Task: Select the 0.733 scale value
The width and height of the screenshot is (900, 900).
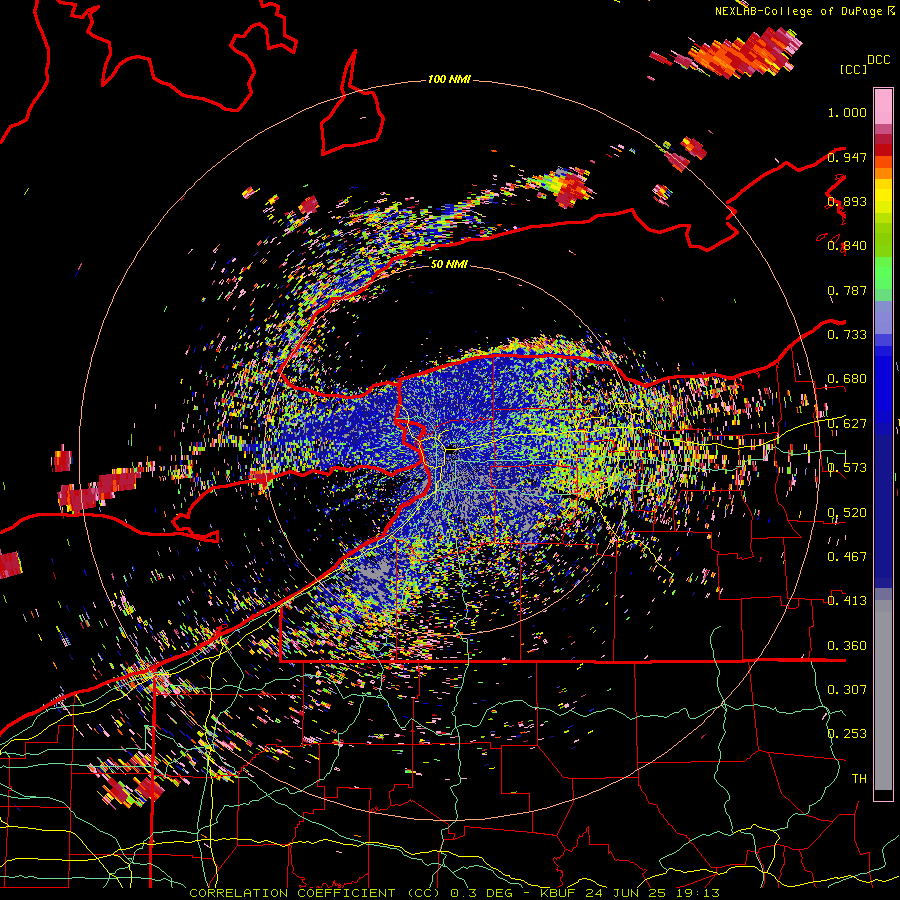Action: 847,335
